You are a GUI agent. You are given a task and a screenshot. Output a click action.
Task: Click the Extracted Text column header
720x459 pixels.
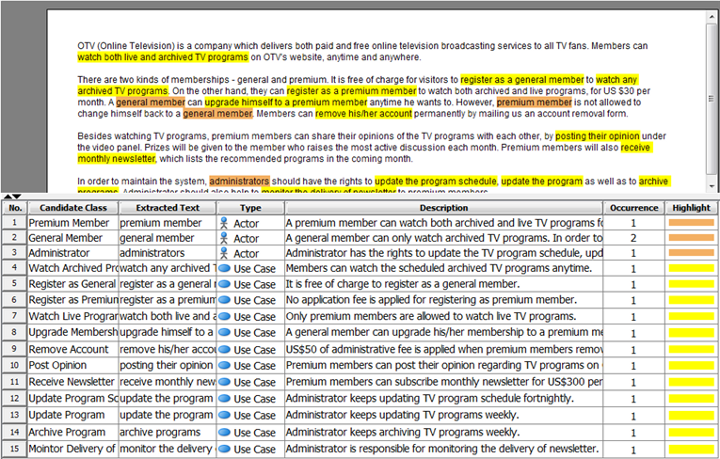168,208
